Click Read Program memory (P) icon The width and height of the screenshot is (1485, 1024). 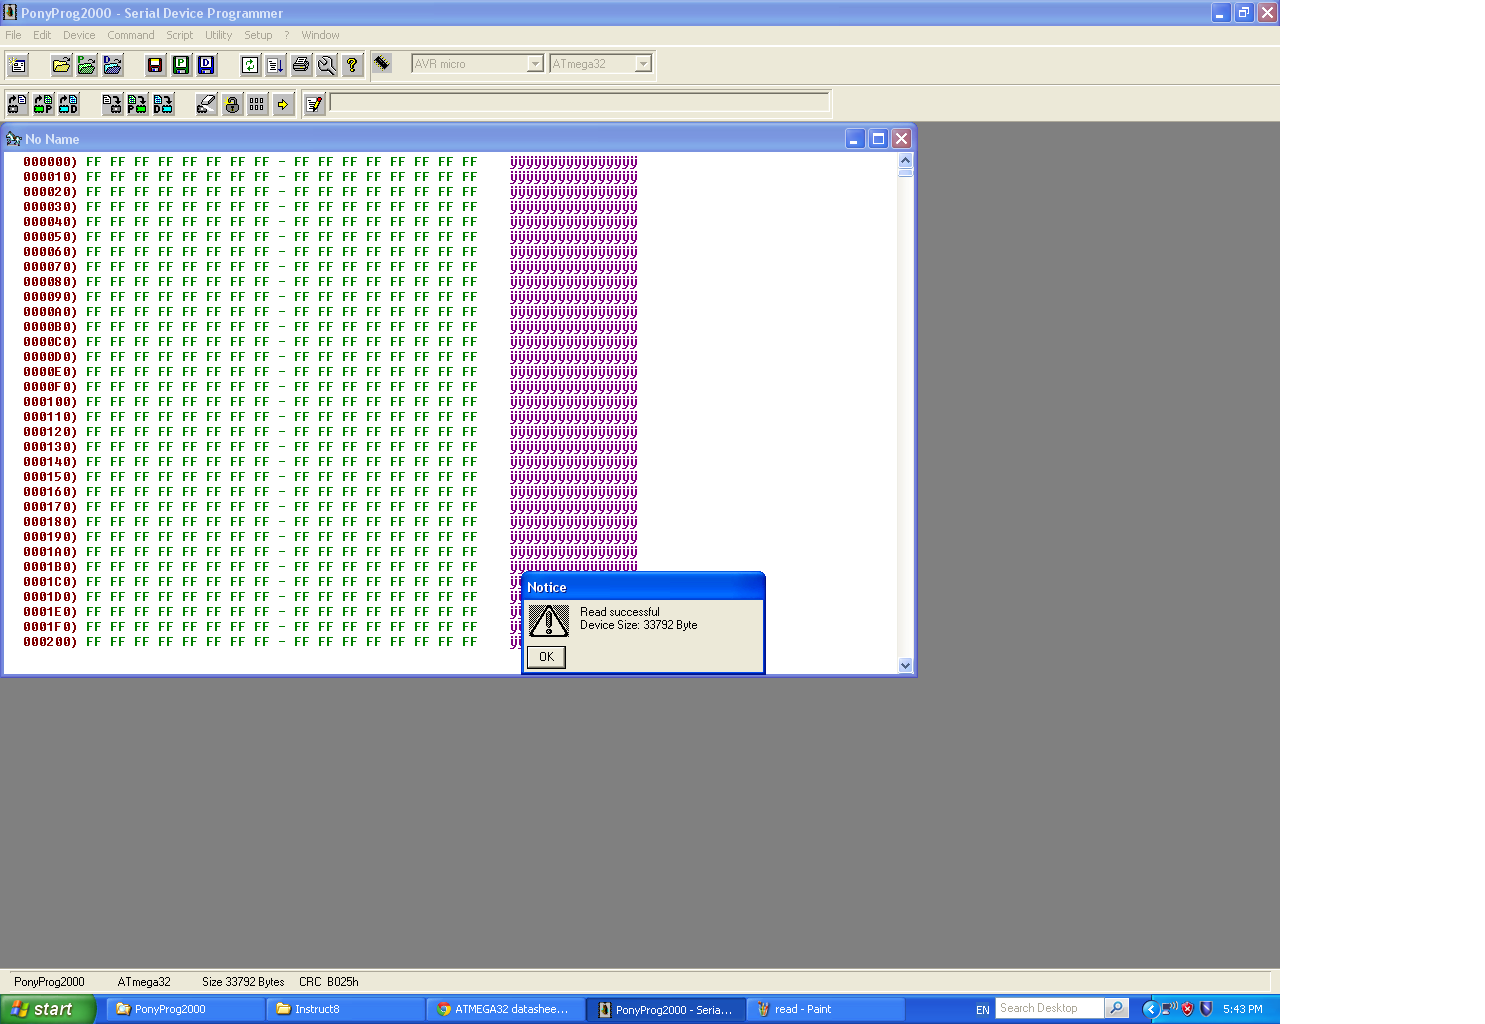[x=43, y=104]
